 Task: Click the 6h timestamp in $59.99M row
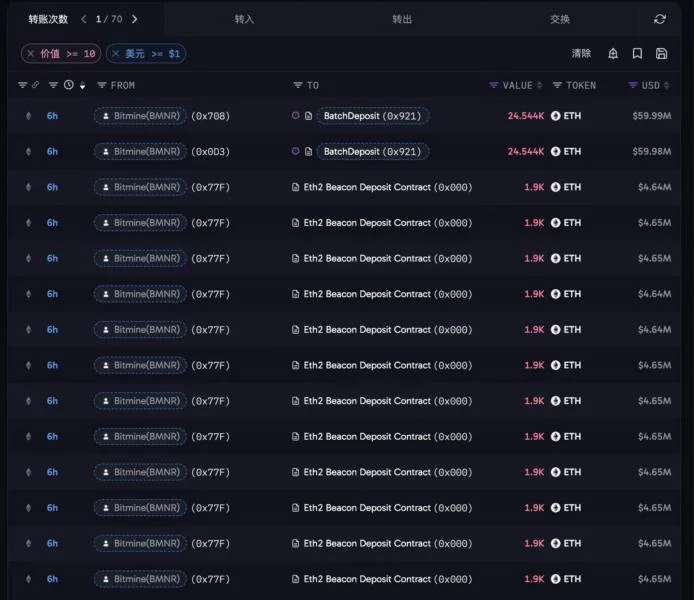[x=52, y=116]
